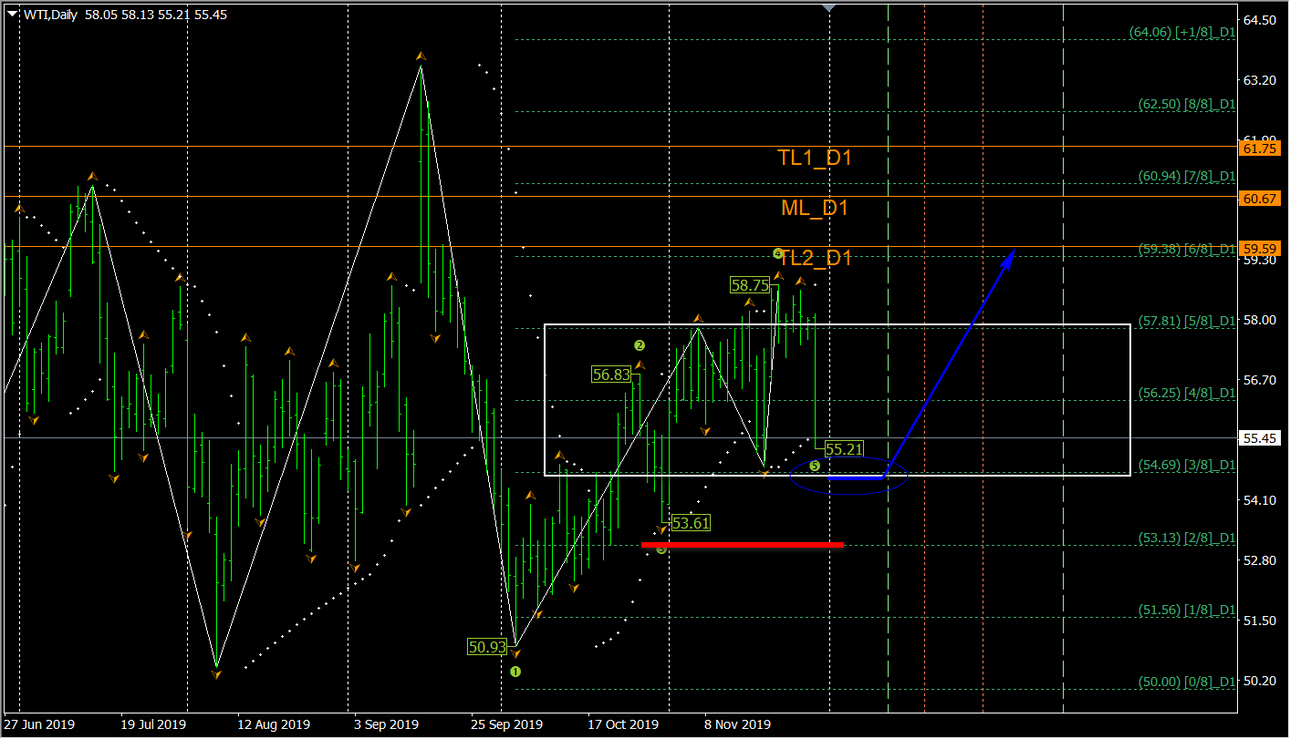Select the (59.38) [6/8]_D1 level label
This screenshot has height=739, width=1290.
click(1188, 249)
